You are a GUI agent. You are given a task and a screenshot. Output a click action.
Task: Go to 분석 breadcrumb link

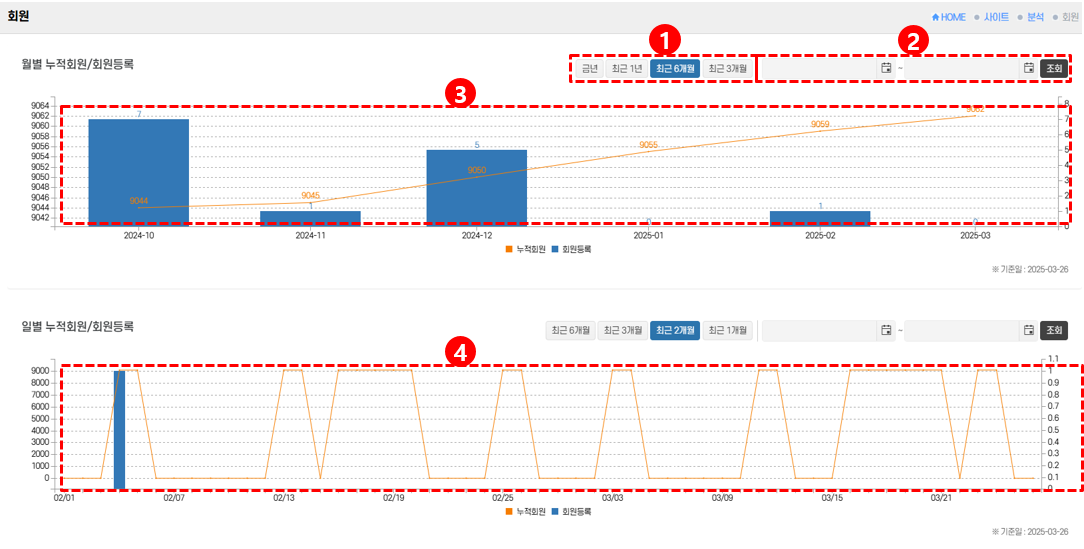[x=1035, y=17]
